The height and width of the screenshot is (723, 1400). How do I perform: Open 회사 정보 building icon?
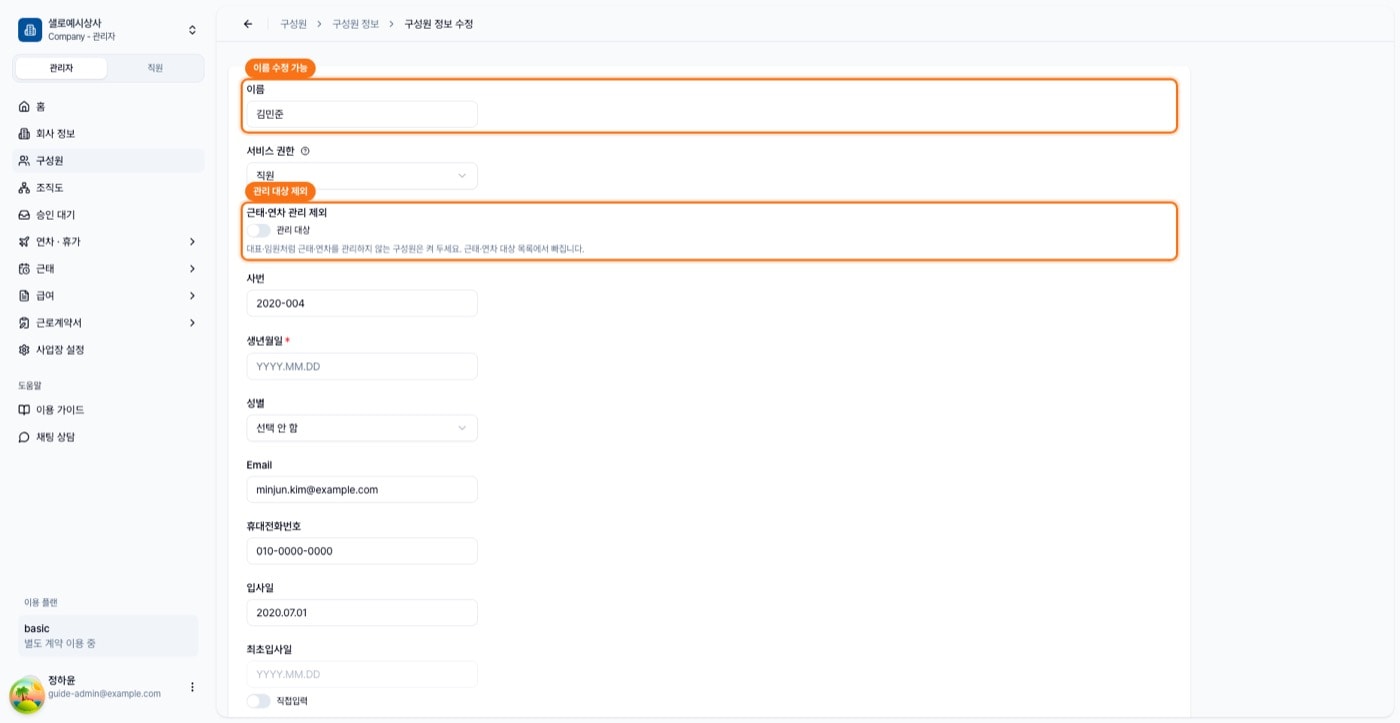[x=25, y=133]
